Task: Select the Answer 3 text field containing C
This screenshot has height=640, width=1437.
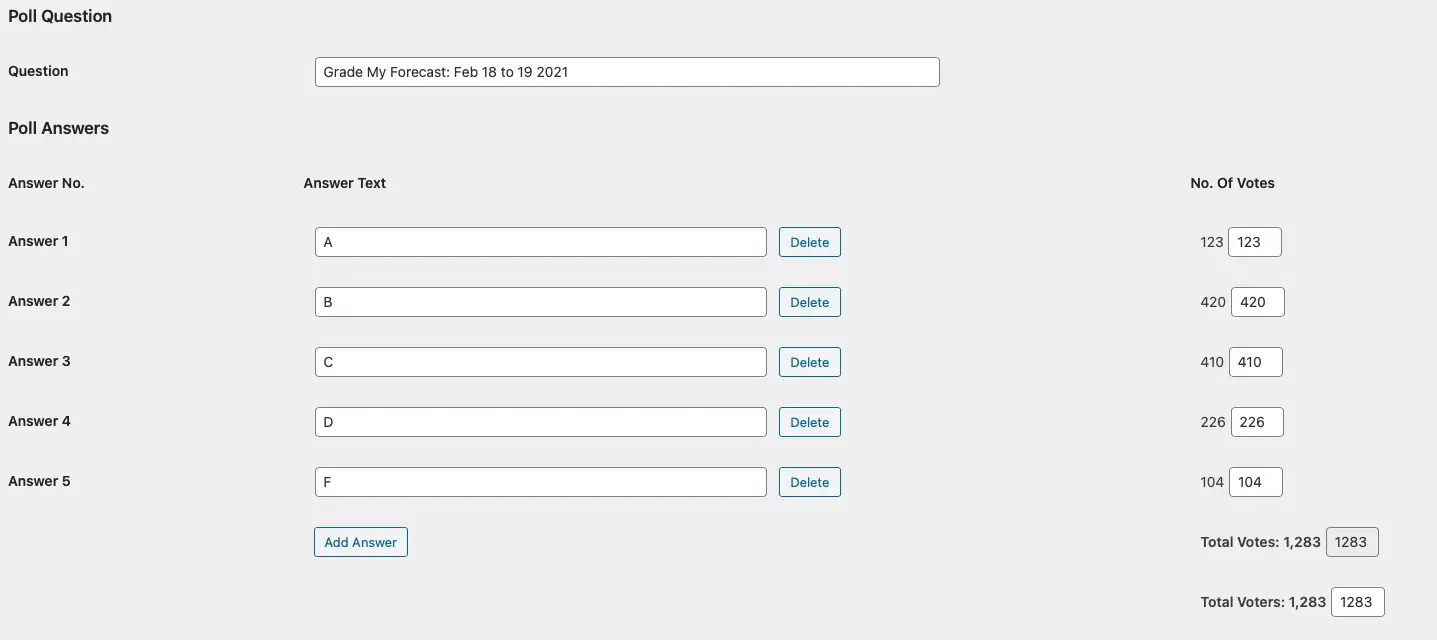Action: (x=541, y=362)
